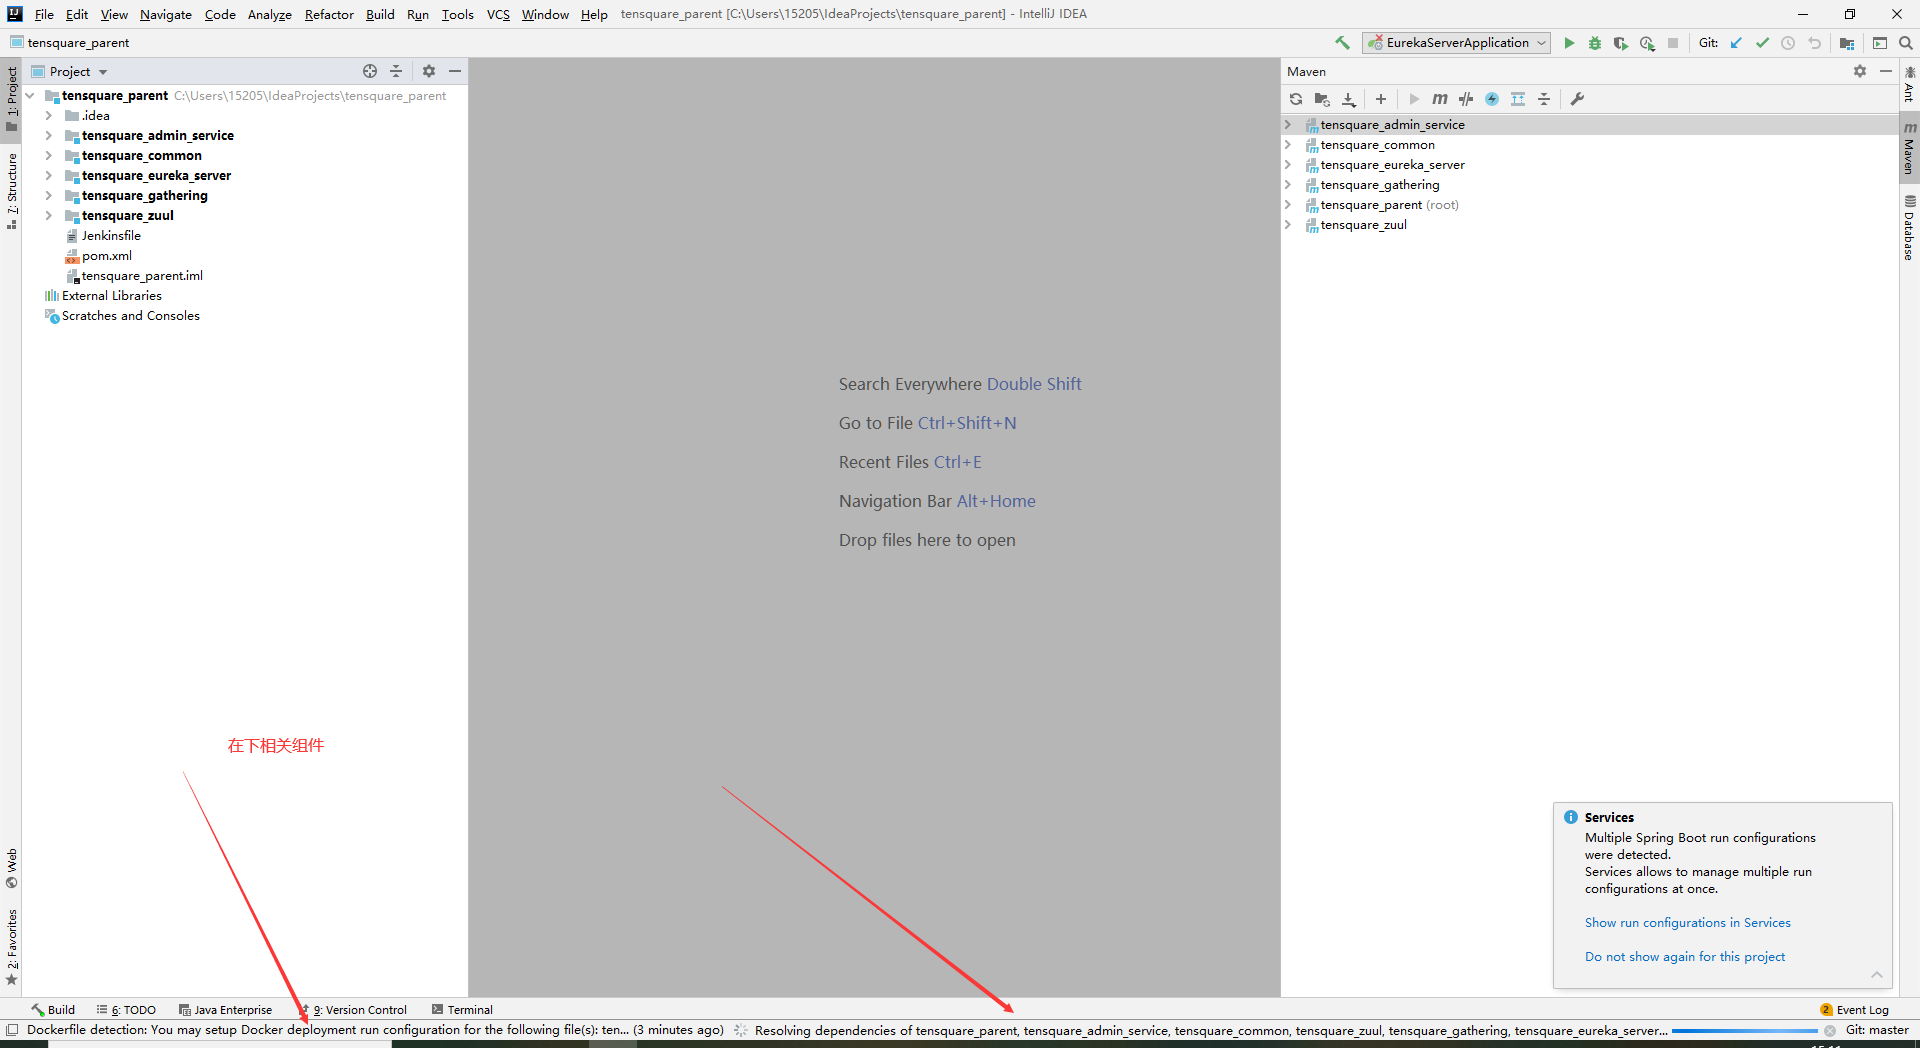
Task: Click the Build Project hammer icon
Action: pos(1342,43)
